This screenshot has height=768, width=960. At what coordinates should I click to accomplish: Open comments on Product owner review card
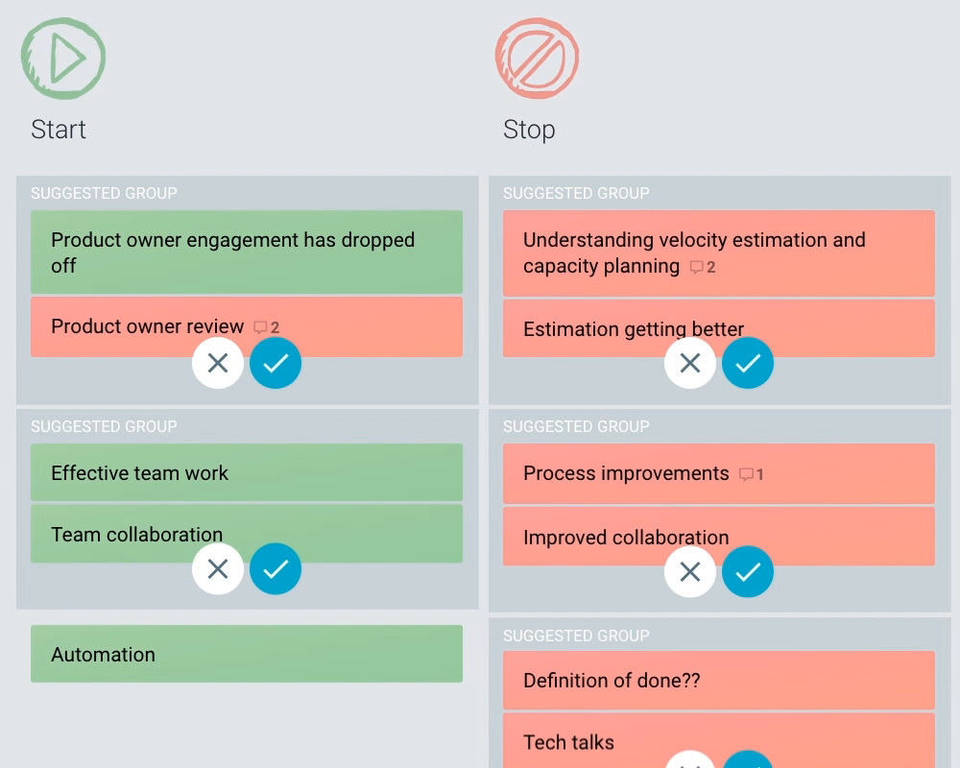point(266,327)
